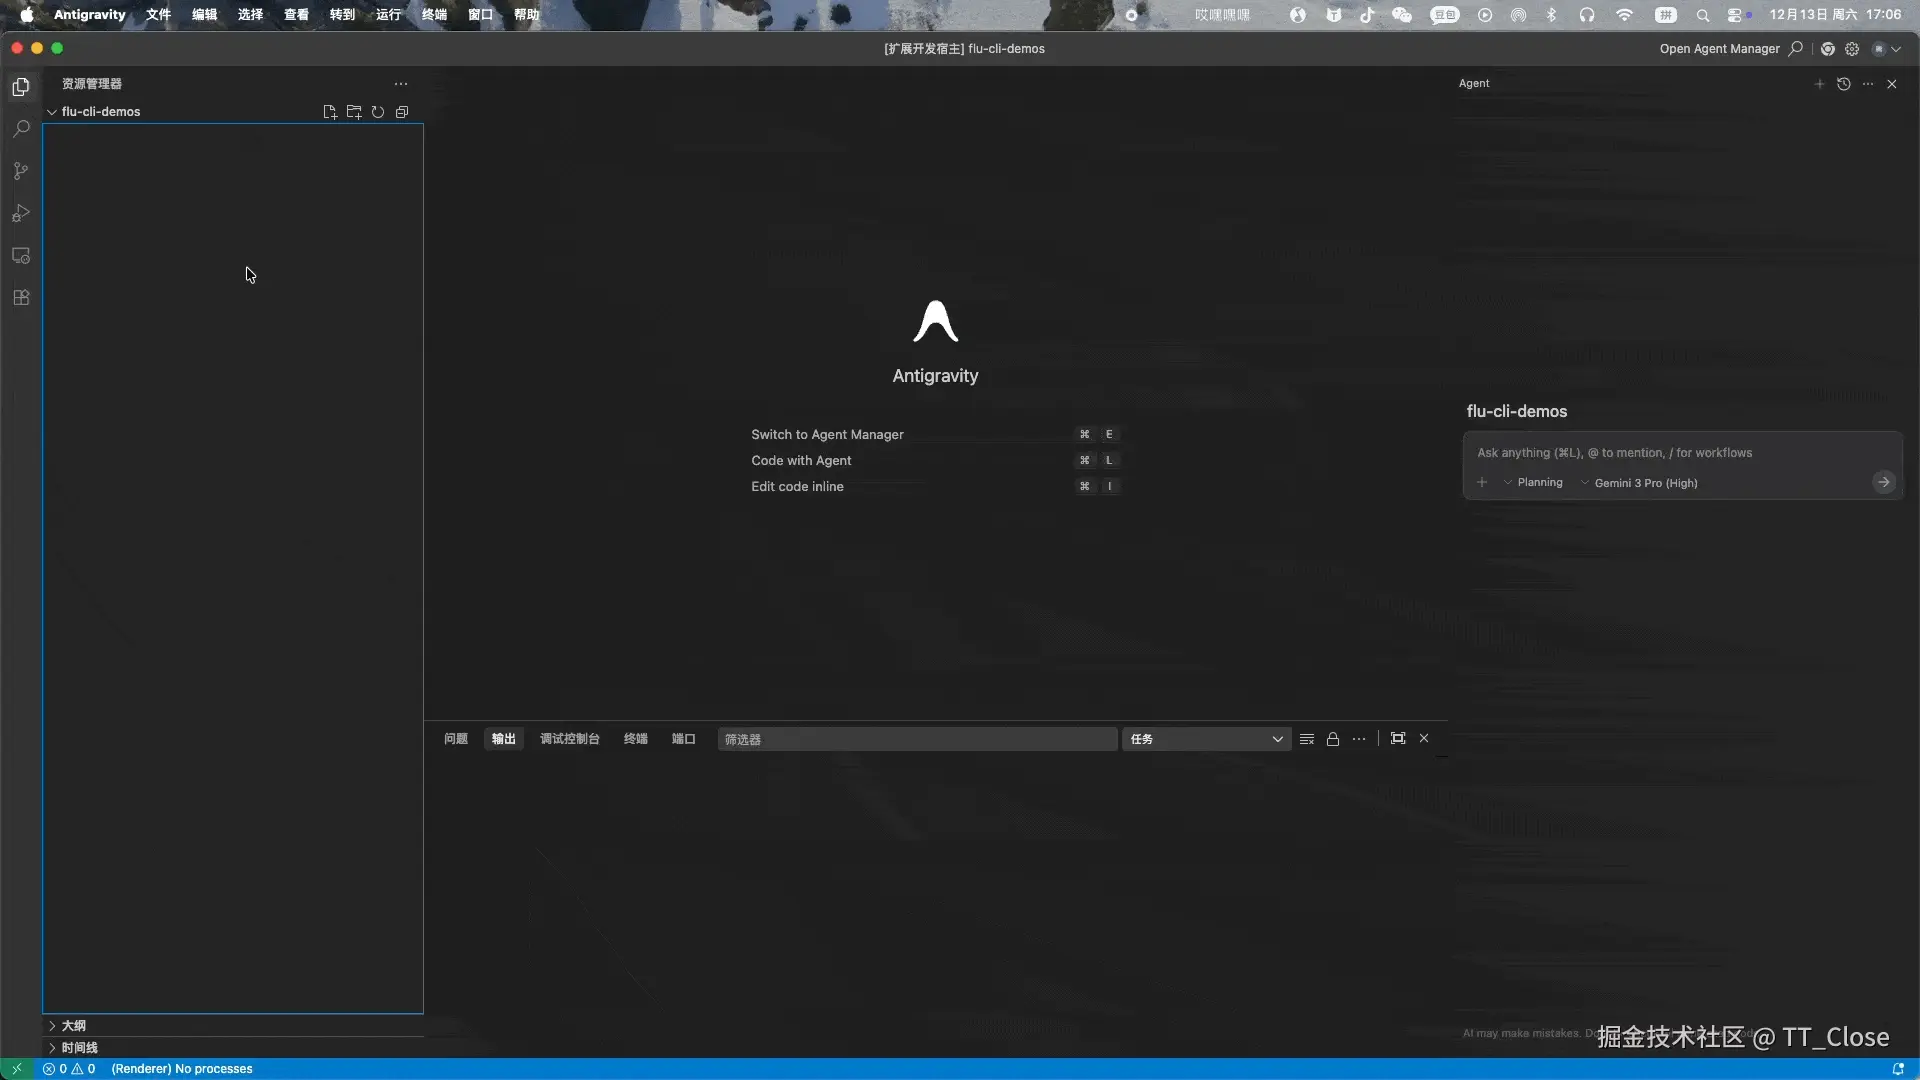Open the Antigravity app menu
This screenshot has width=1920, height=1080.
(x=89, y=15)
